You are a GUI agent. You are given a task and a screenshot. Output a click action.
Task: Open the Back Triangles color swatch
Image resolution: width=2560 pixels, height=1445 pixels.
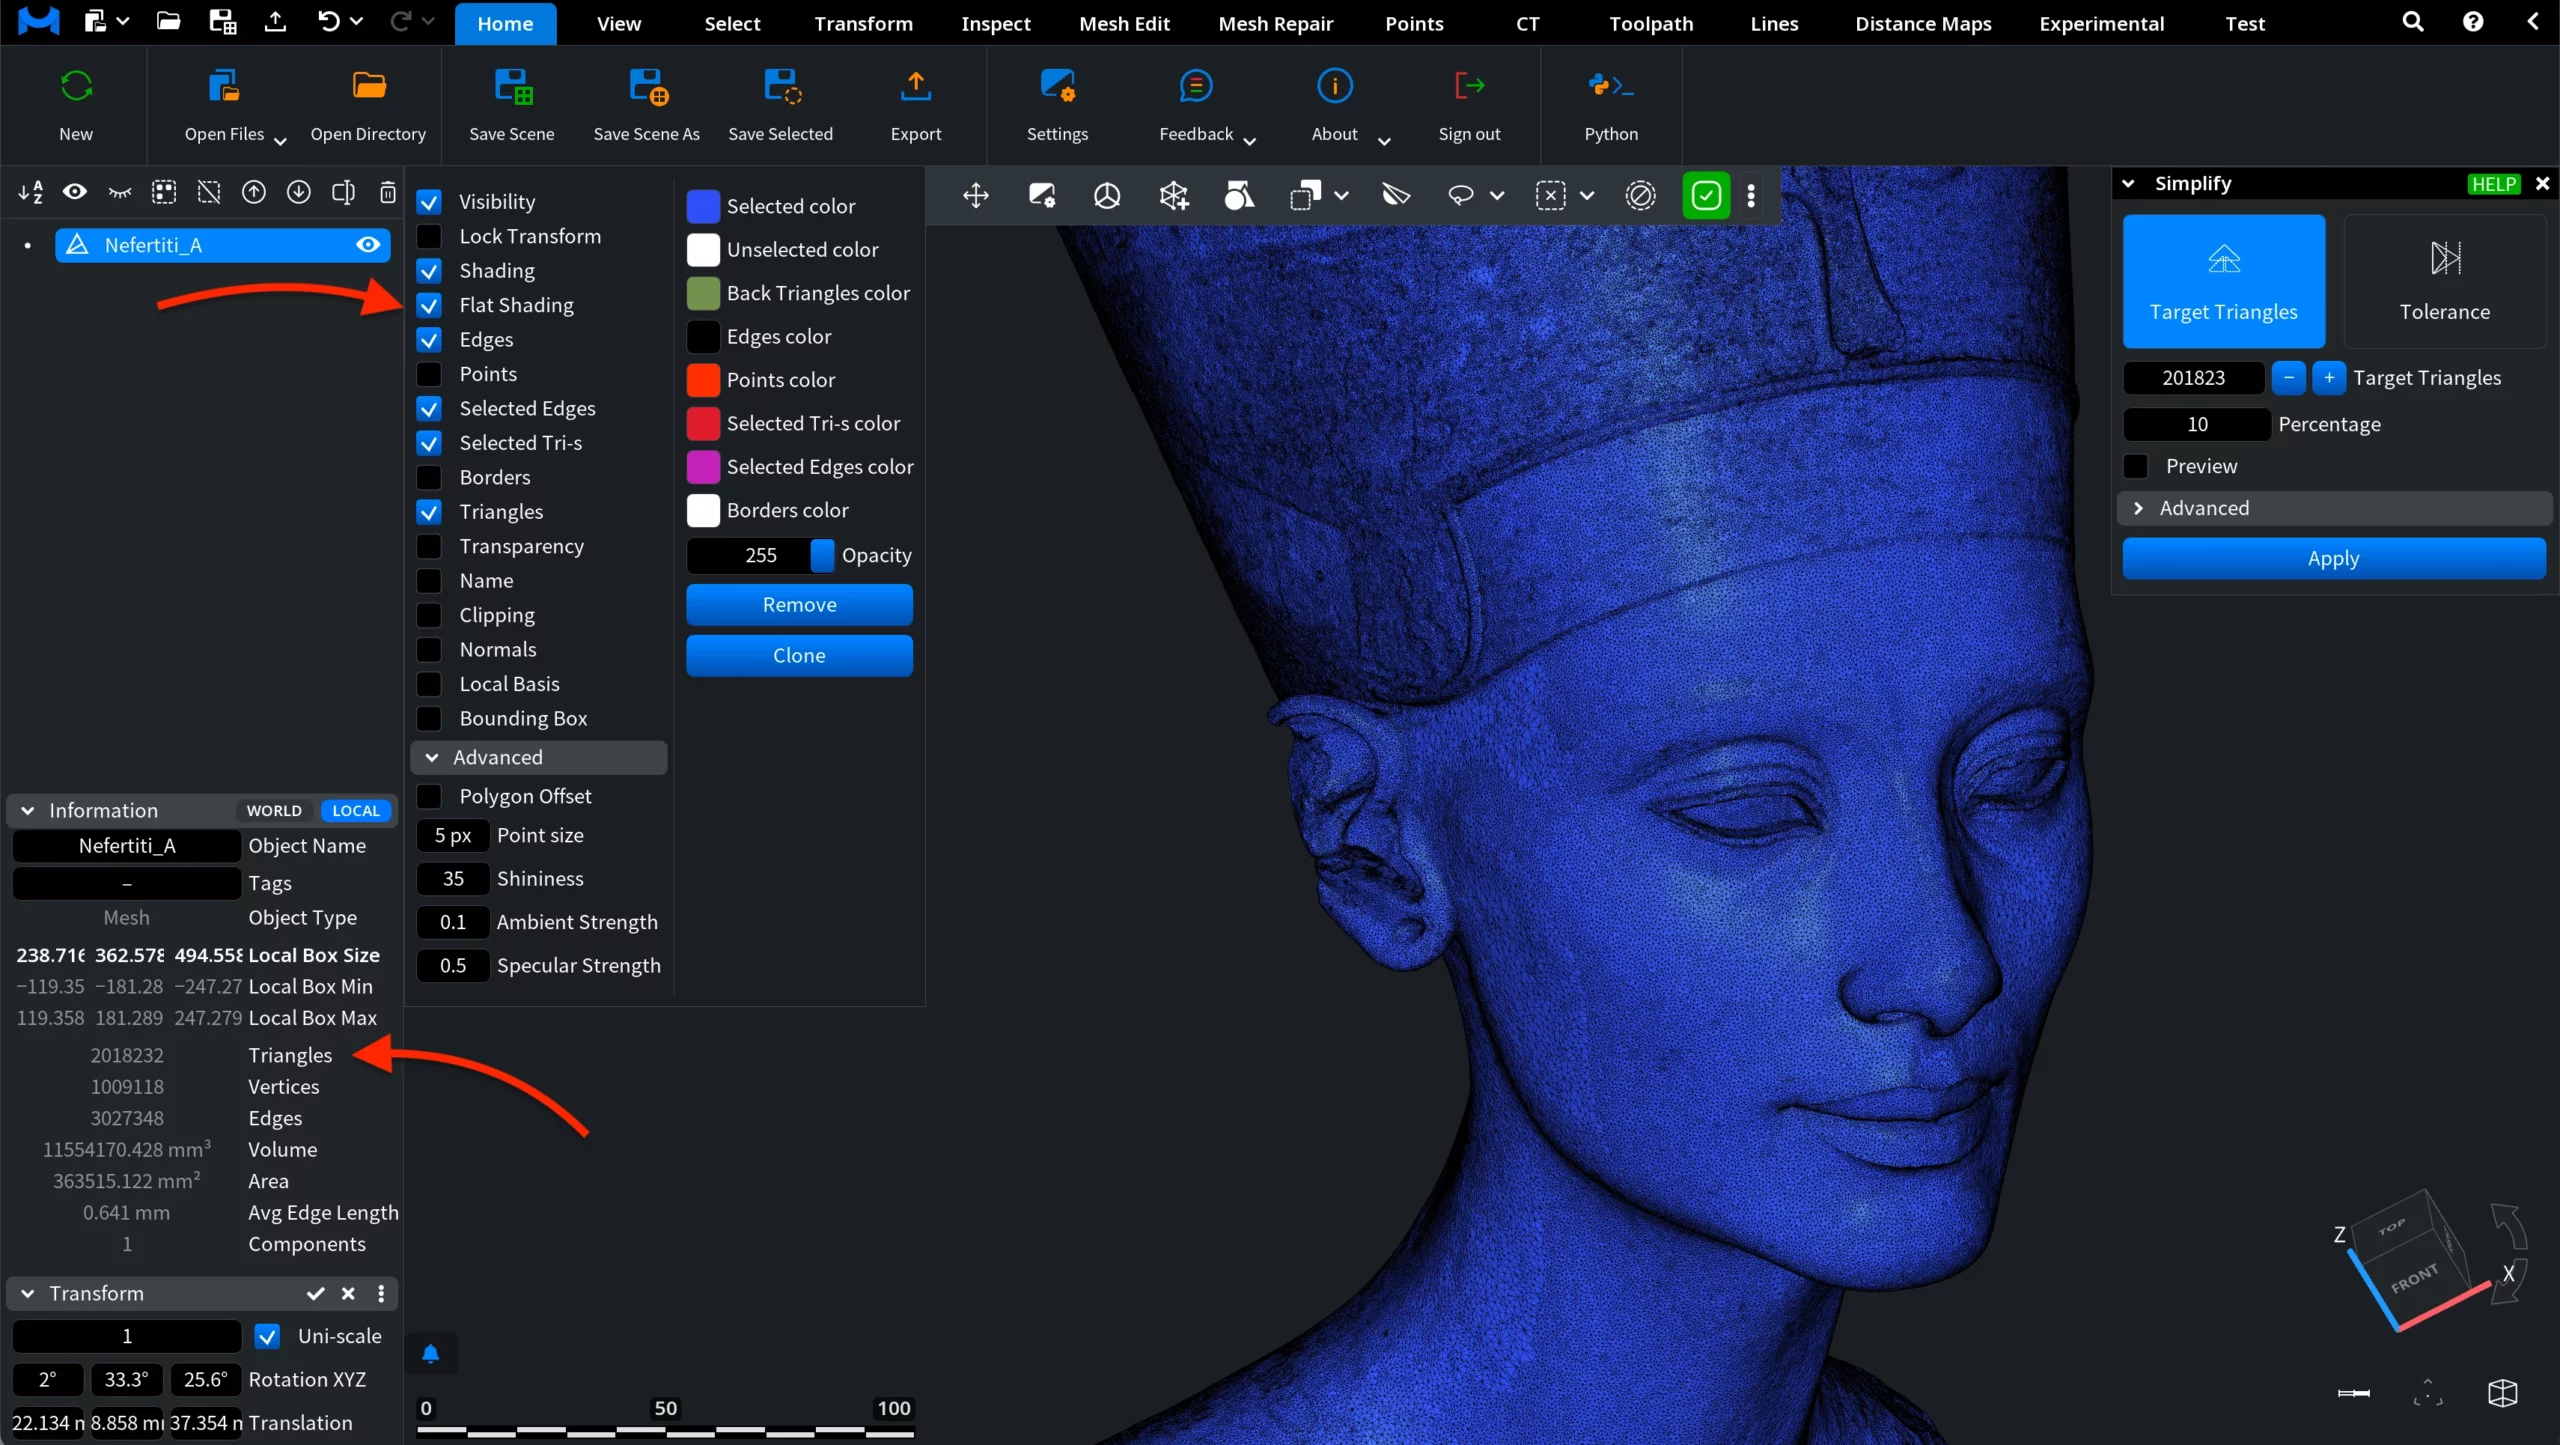click(703, 293)
